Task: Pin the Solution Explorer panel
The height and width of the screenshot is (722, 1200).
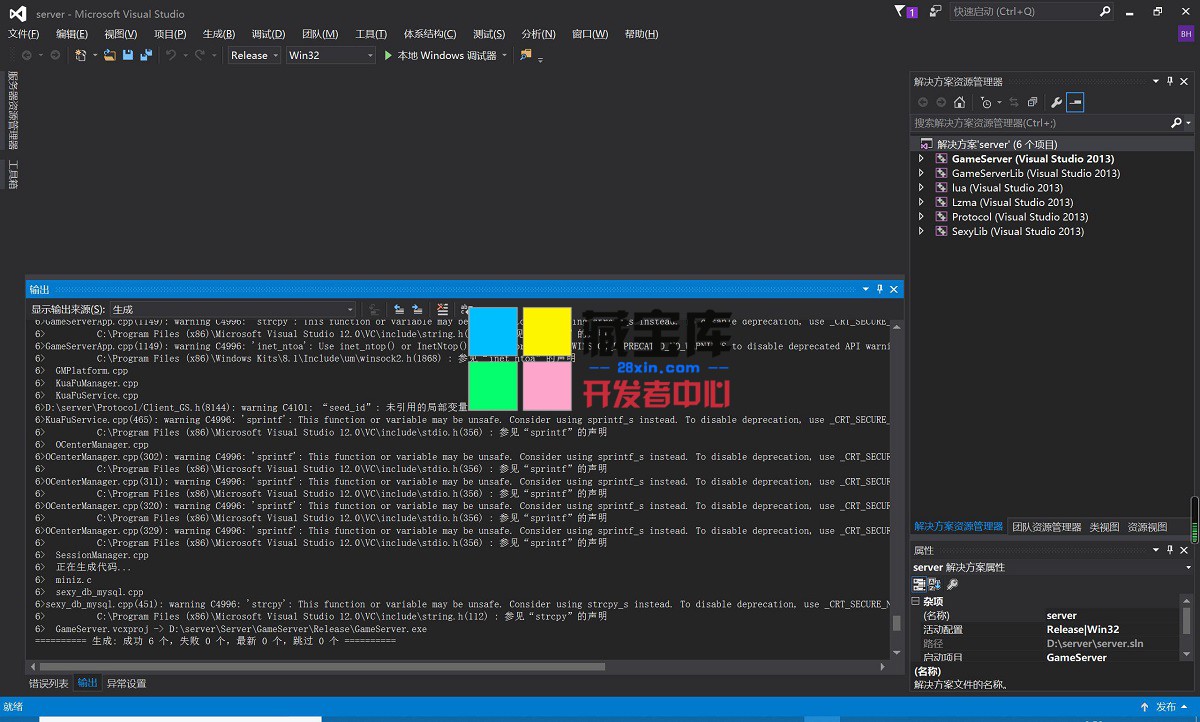Action: click(x=1171, y=81)
